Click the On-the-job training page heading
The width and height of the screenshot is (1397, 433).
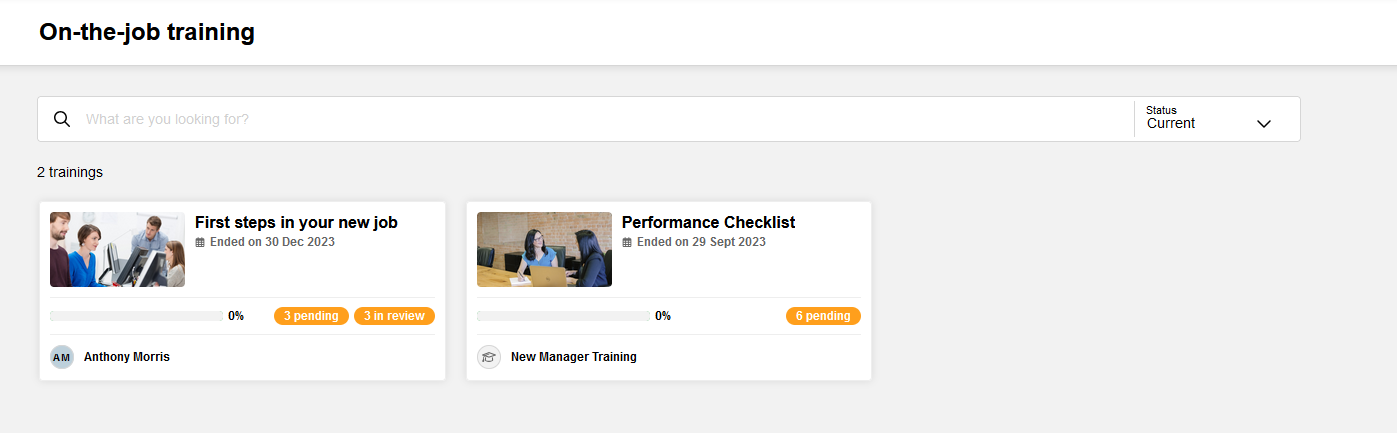[147, 32]
